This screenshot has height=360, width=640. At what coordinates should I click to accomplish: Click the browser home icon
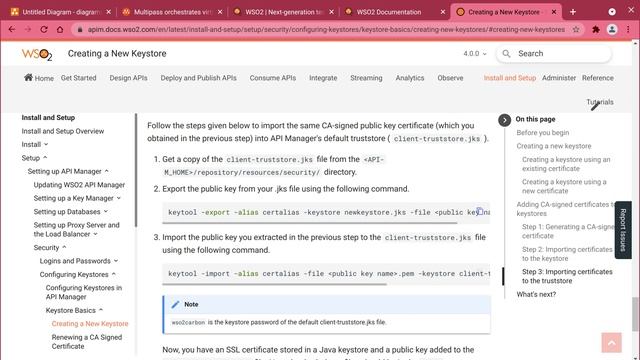[60, 29]
